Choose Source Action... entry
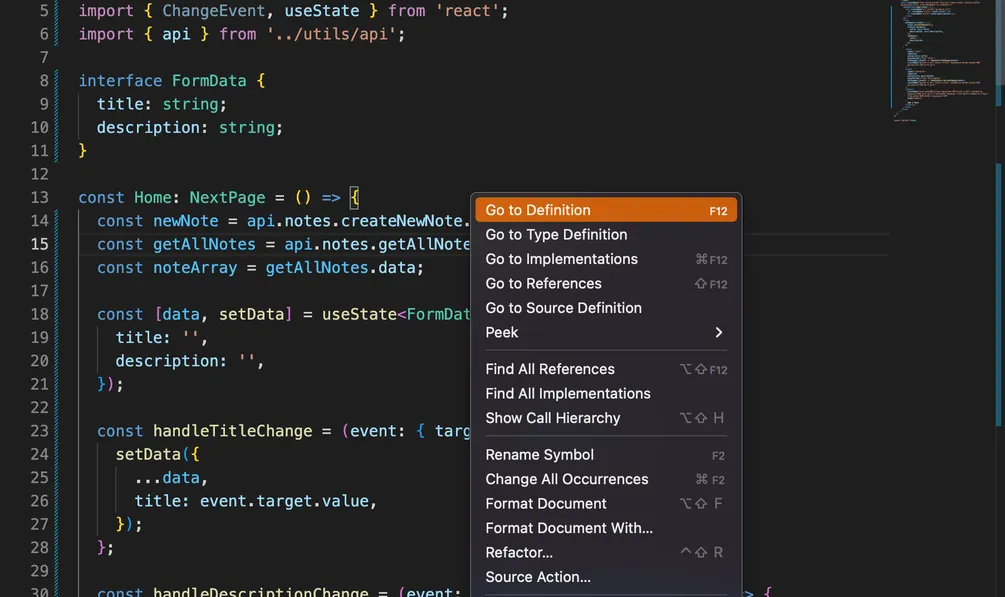The image size is (1005, 597). [606, 576]
